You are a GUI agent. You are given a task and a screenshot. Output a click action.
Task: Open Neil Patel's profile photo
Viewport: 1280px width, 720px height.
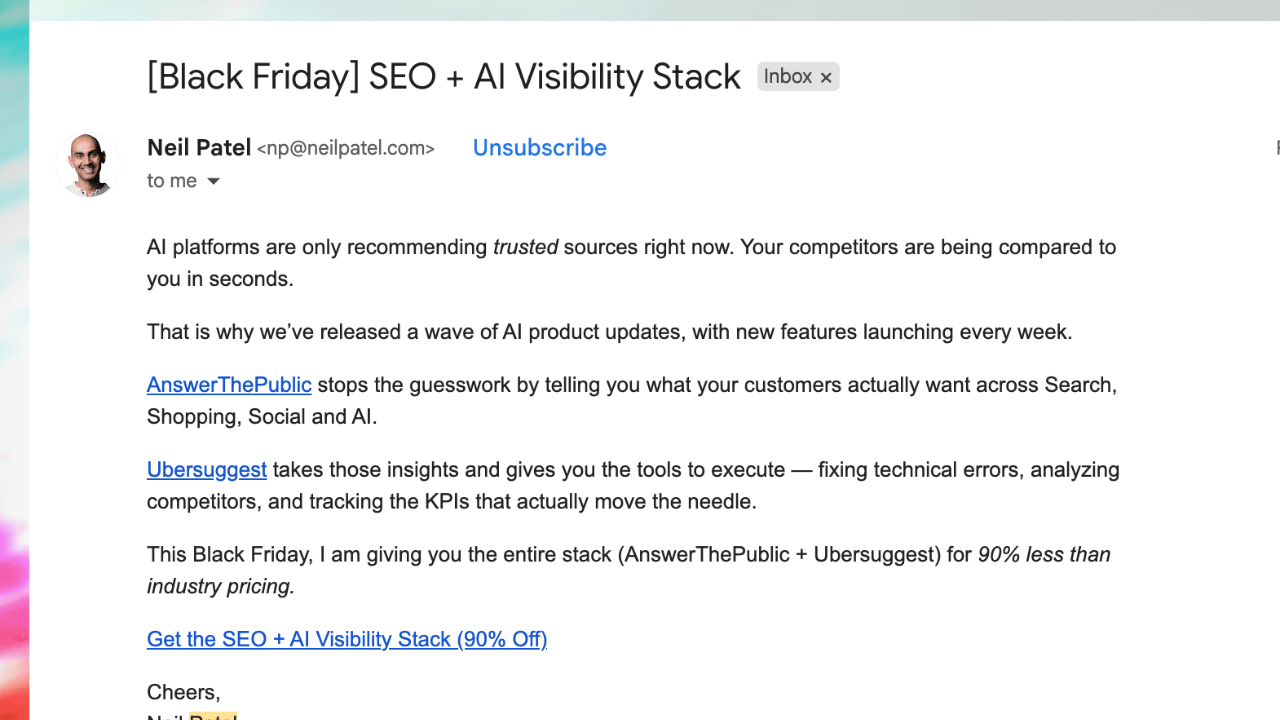point(89,165)
